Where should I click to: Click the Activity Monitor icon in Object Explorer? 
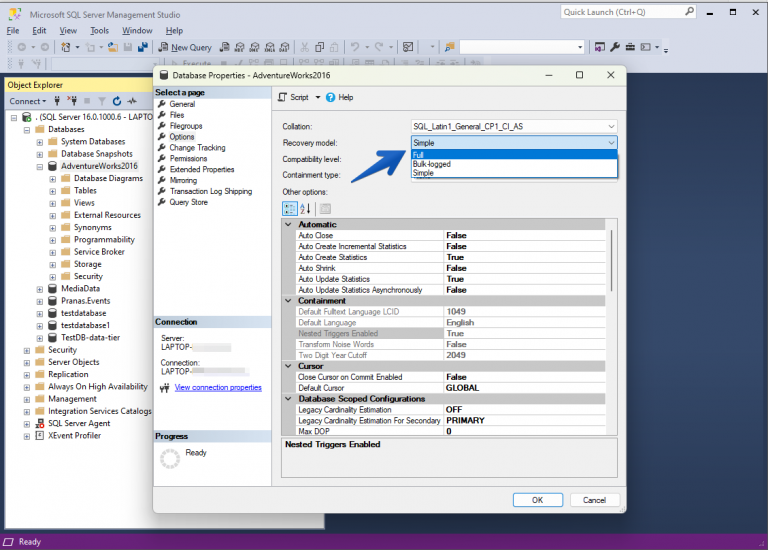(x=132, y=101)
